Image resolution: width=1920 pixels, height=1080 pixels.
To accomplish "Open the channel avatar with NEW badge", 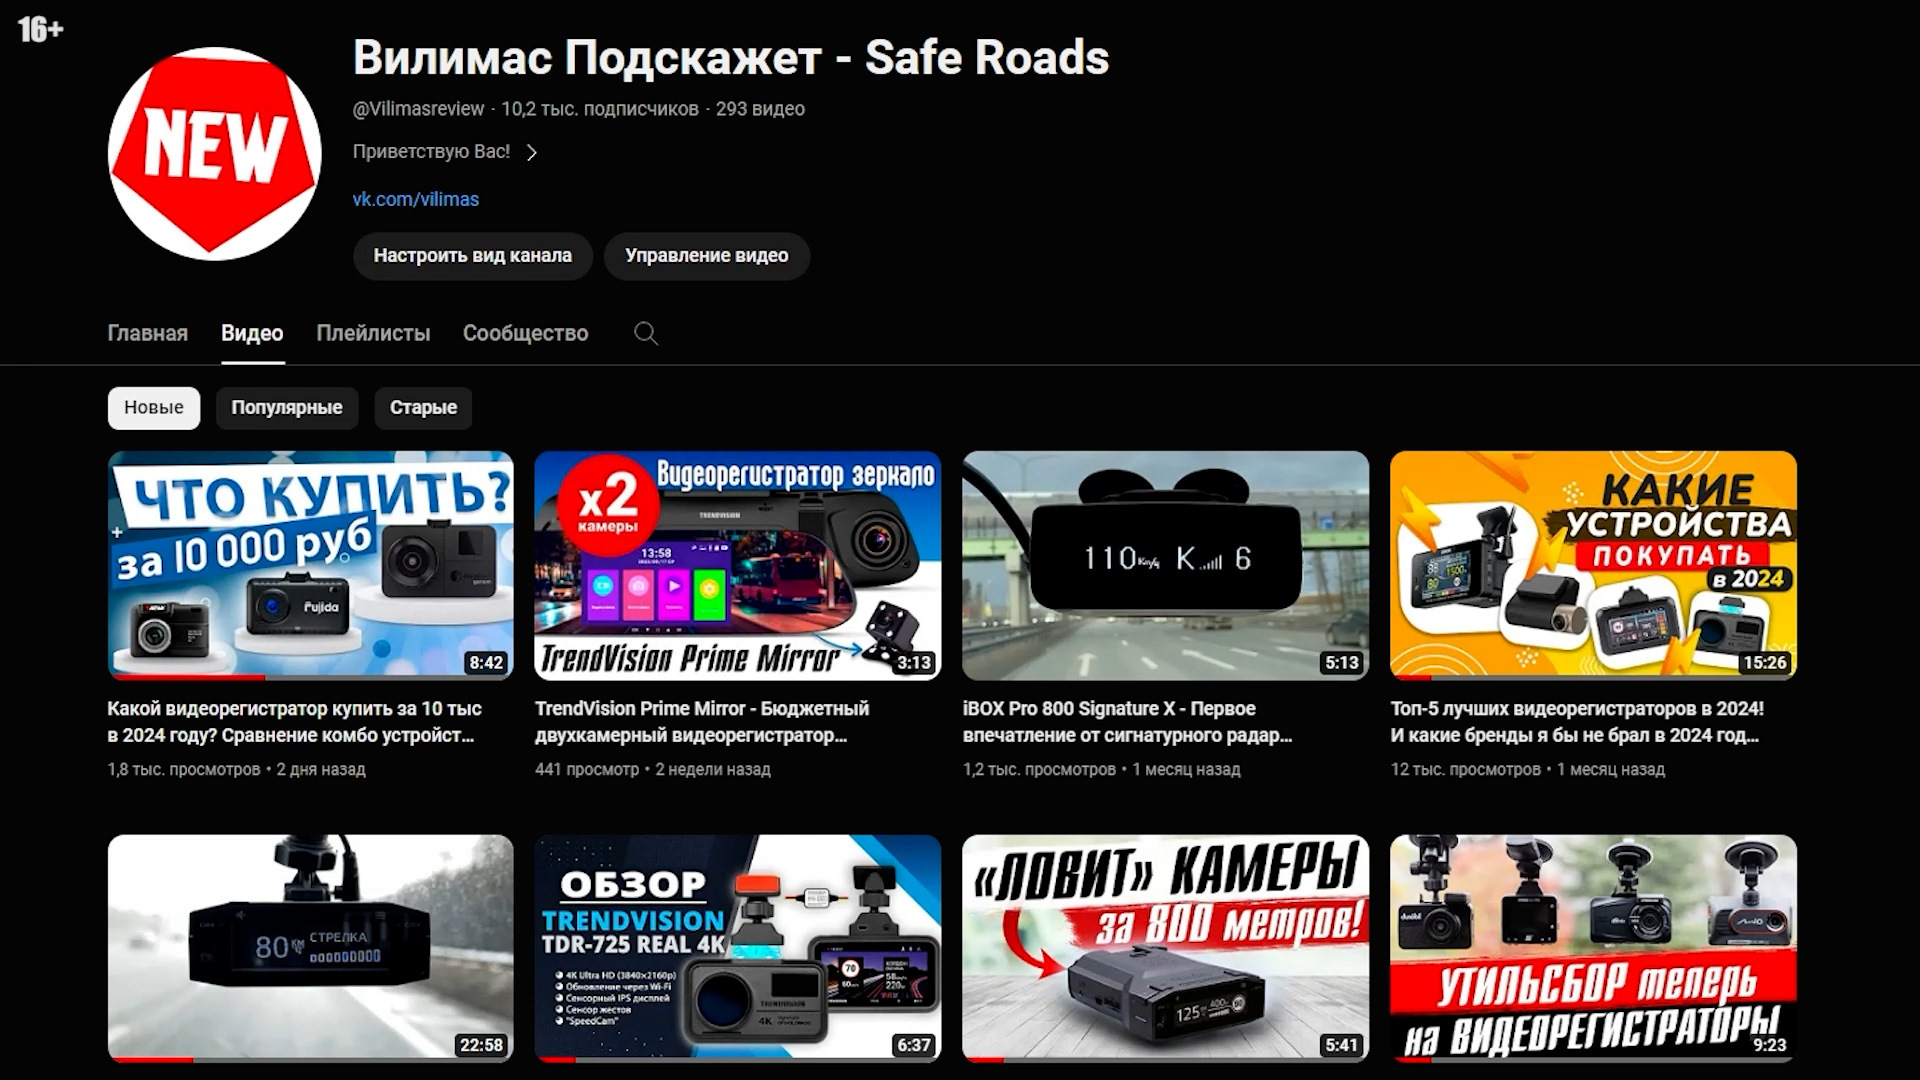I will (x=214, y=154).
